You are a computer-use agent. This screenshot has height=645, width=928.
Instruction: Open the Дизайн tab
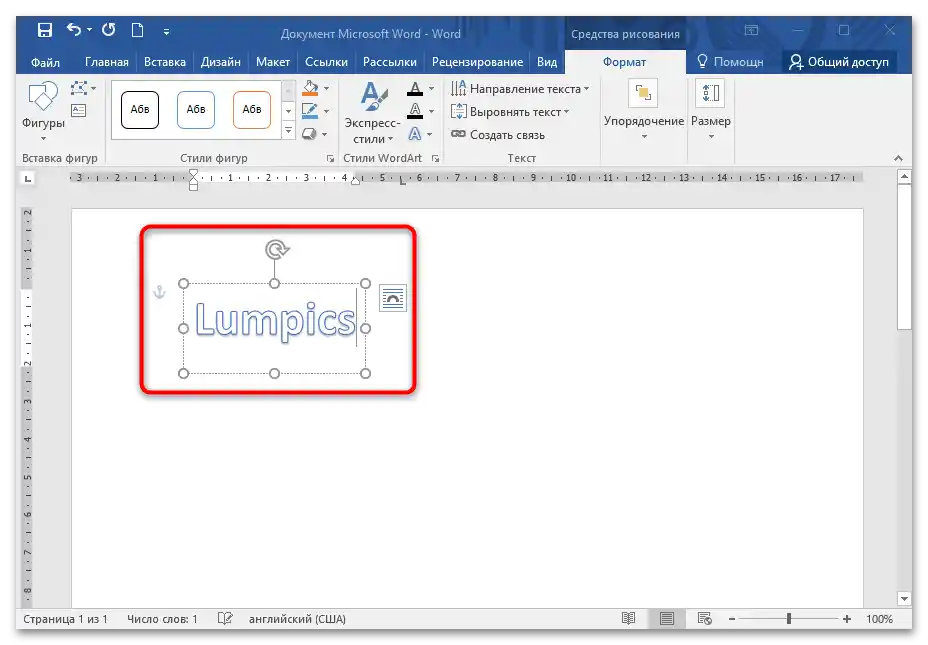[x=220, y=62]
